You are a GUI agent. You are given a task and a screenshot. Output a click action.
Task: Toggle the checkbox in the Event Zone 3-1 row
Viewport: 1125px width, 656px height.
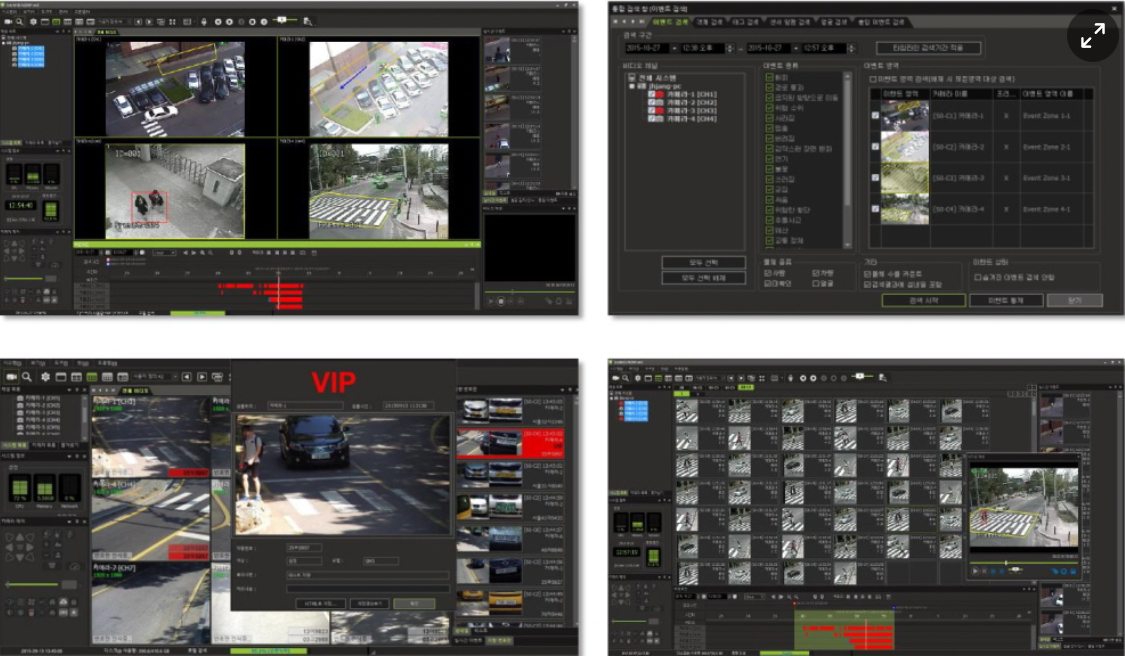pyautogui.click(x=875, y=177)
